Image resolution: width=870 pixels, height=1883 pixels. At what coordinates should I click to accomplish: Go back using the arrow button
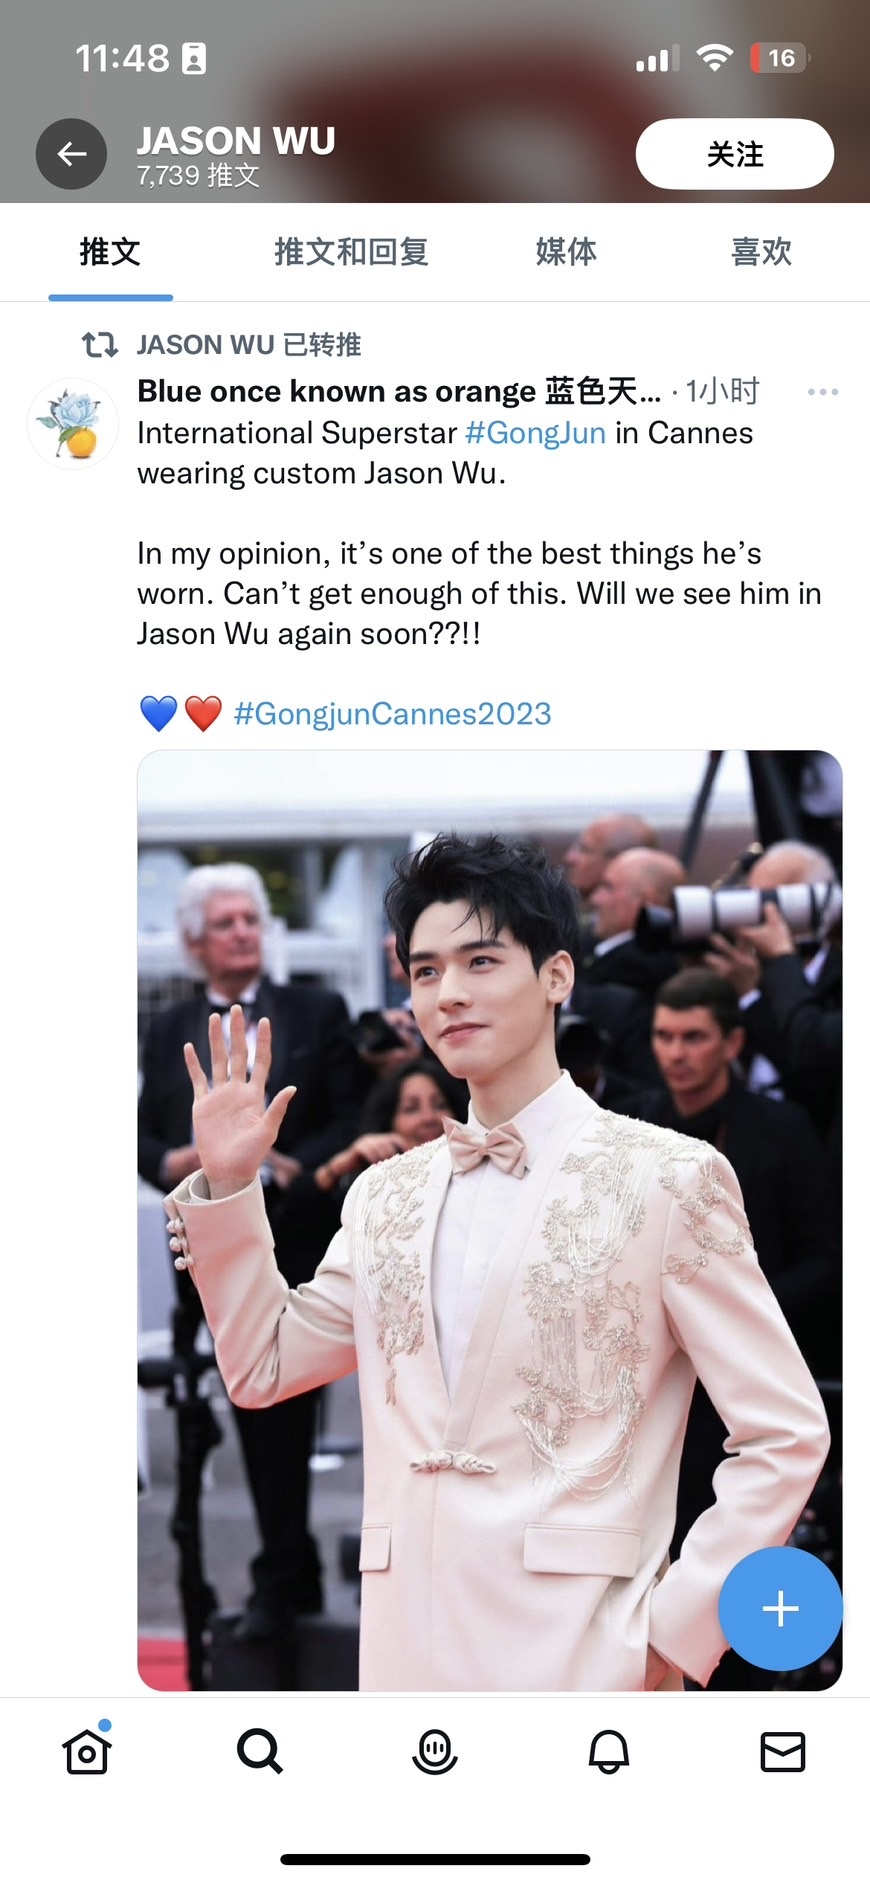(71, 154)
